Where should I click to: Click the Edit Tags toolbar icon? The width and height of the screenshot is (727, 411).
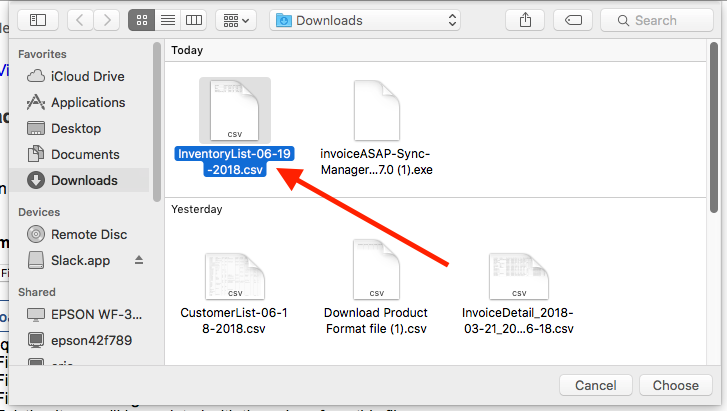tap(574, 20)
